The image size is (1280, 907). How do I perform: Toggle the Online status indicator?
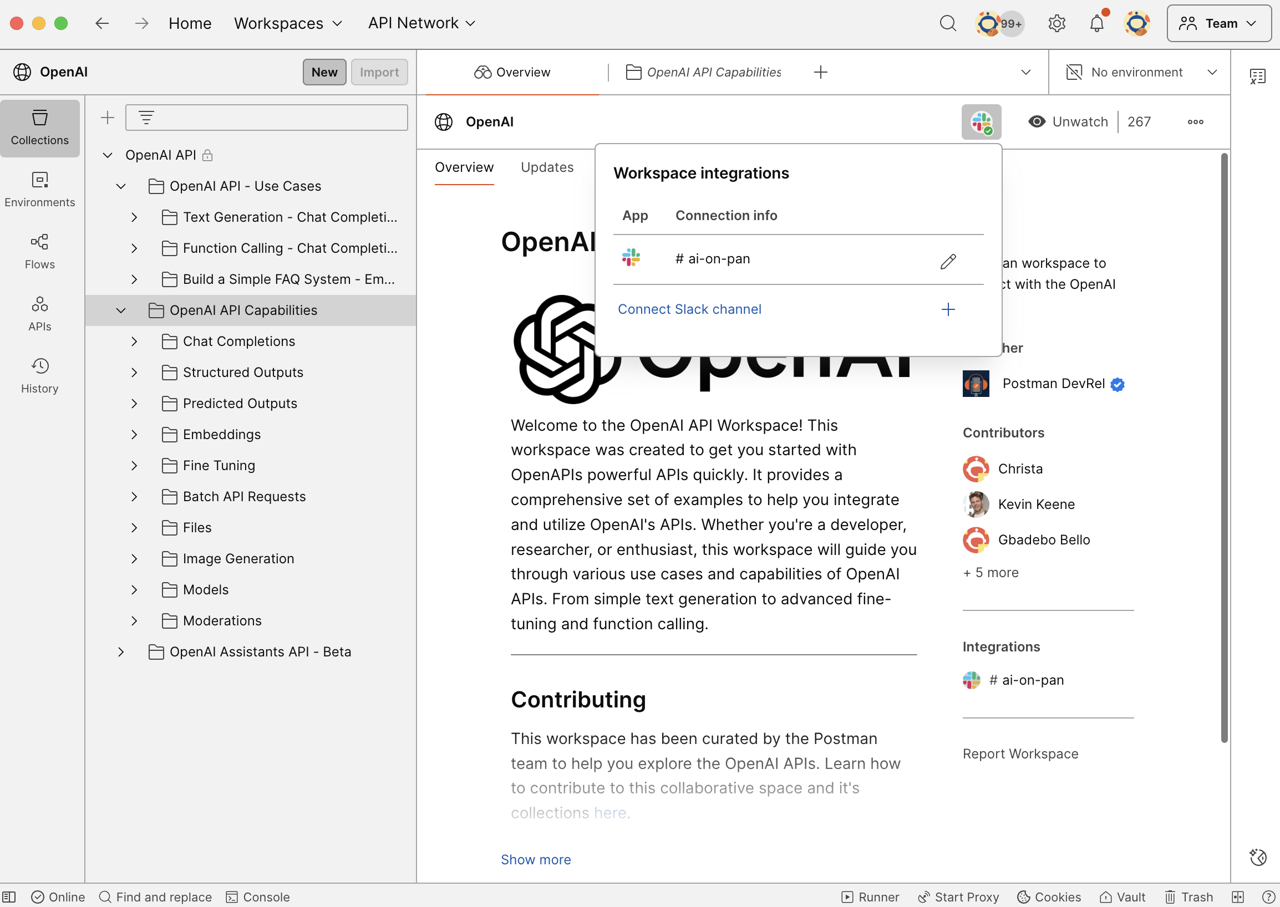57,896
